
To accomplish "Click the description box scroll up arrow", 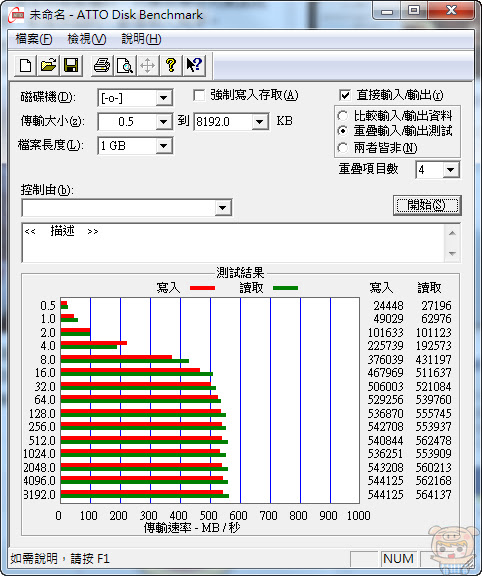I will 452,233.
